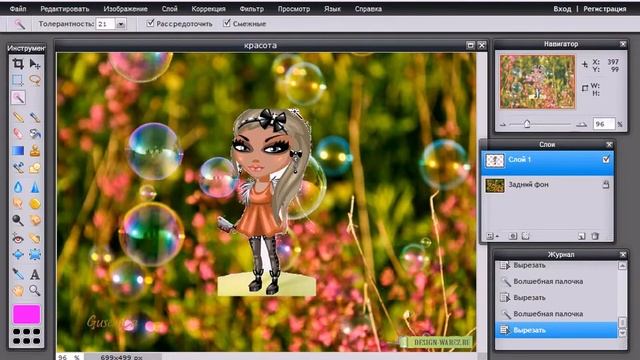
Task: Open the Слой menu
Action: (x=169, y=9)
